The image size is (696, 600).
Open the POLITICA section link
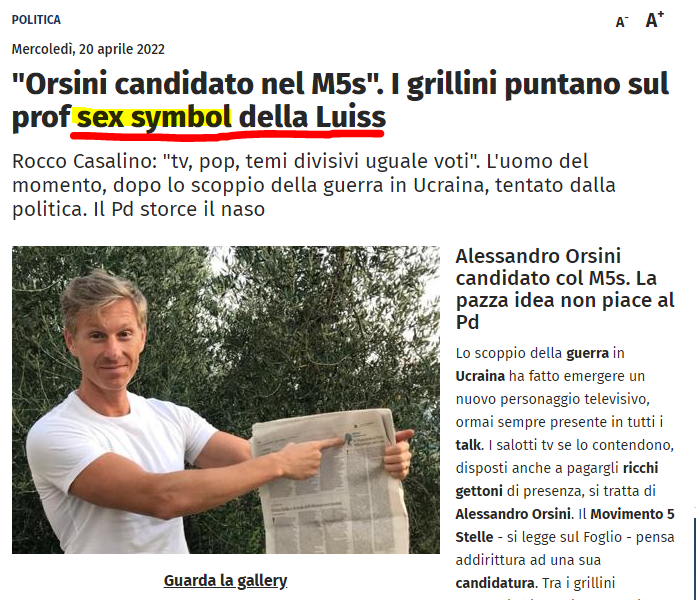pyautogui.click(x=36, y=20)
